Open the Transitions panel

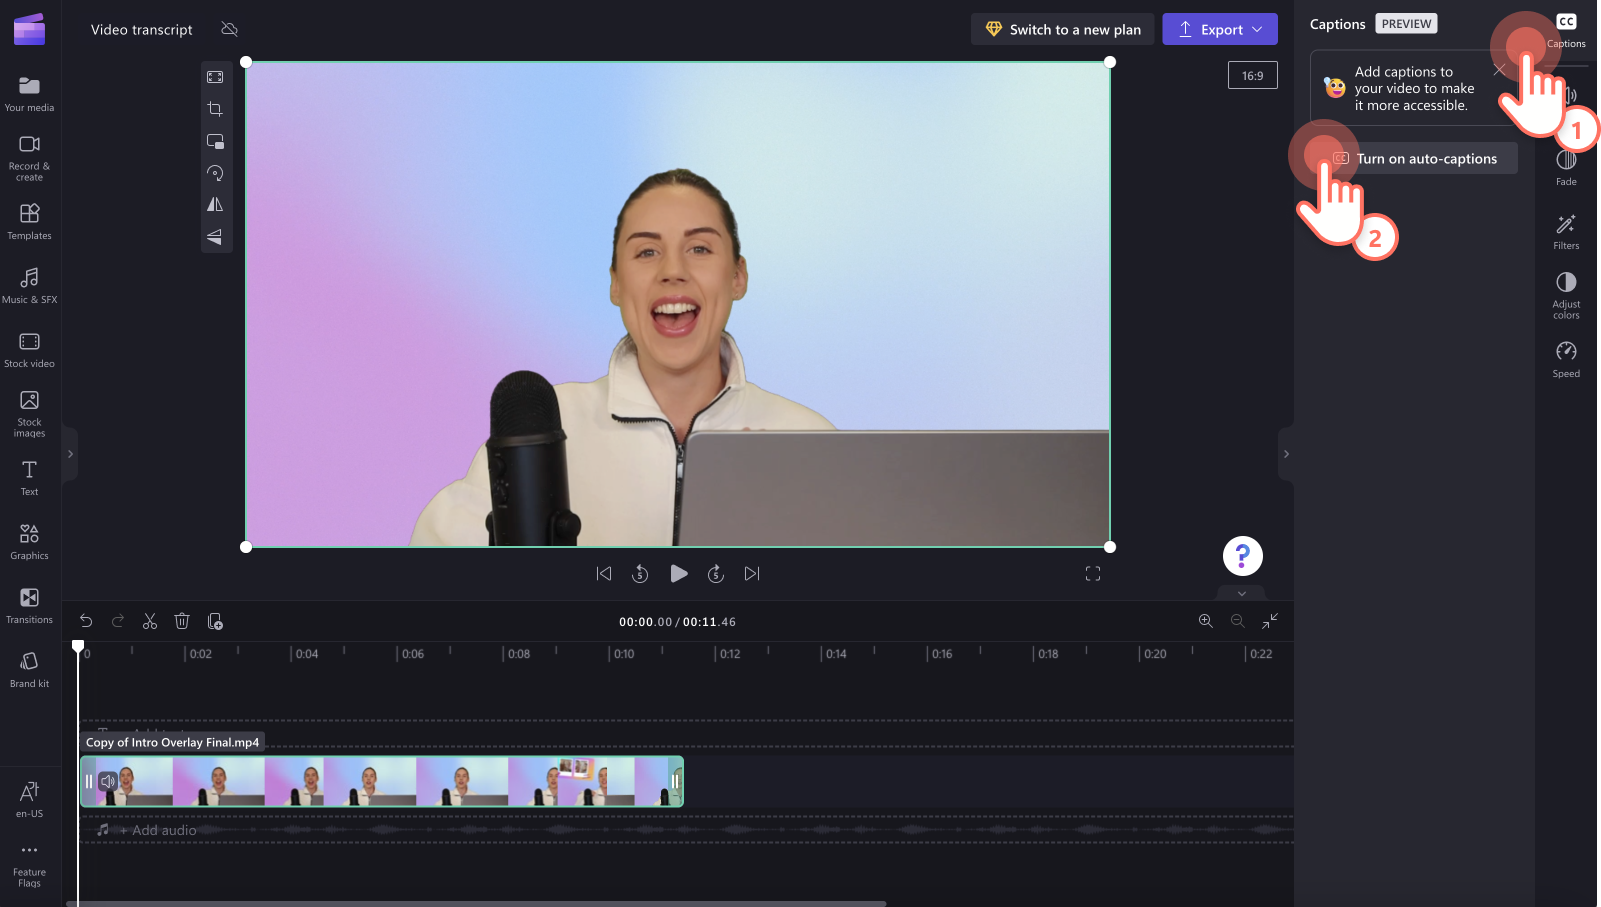(29, 605)
